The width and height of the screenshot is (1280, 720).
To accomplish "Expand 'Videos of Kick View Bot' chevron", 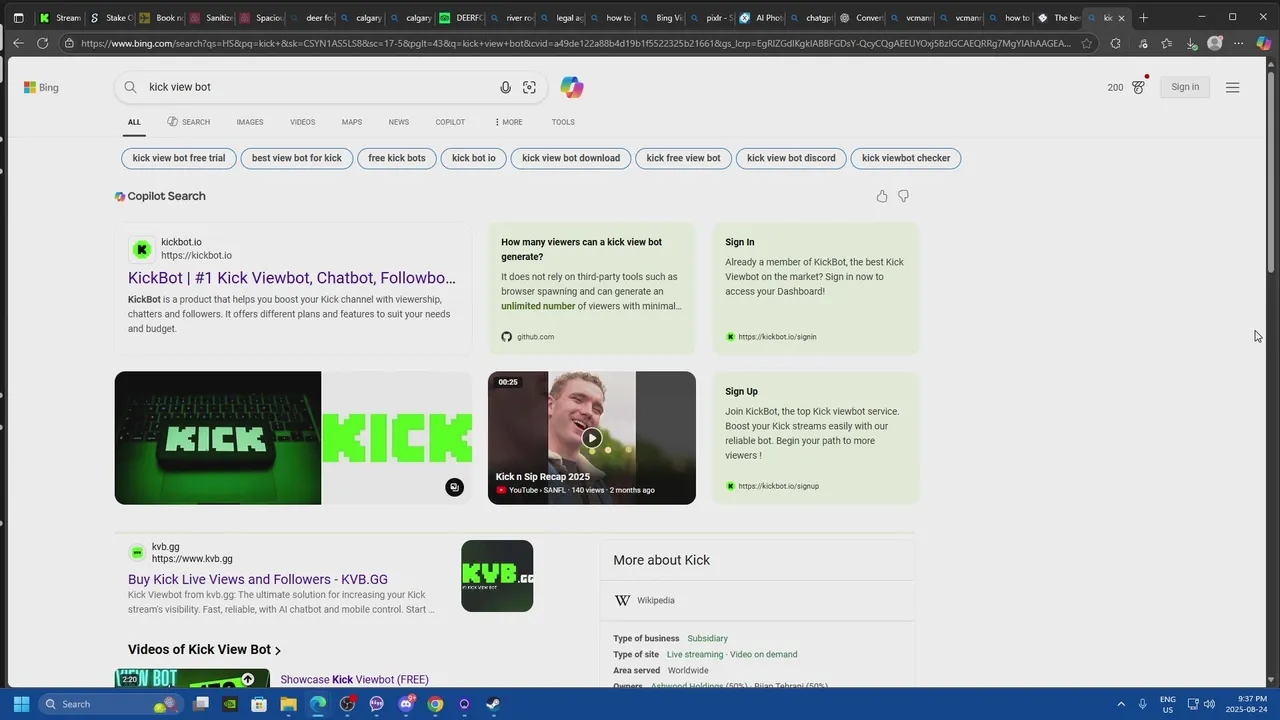I will coord(278,650).
